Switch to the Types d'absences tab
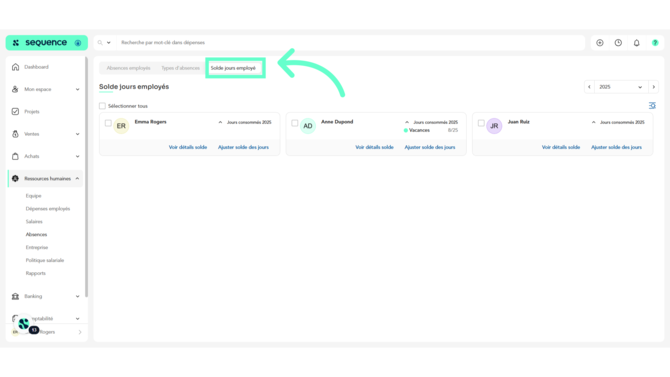Image resolution: width=670 pixels, height=377 pixels. coord(180,68)
